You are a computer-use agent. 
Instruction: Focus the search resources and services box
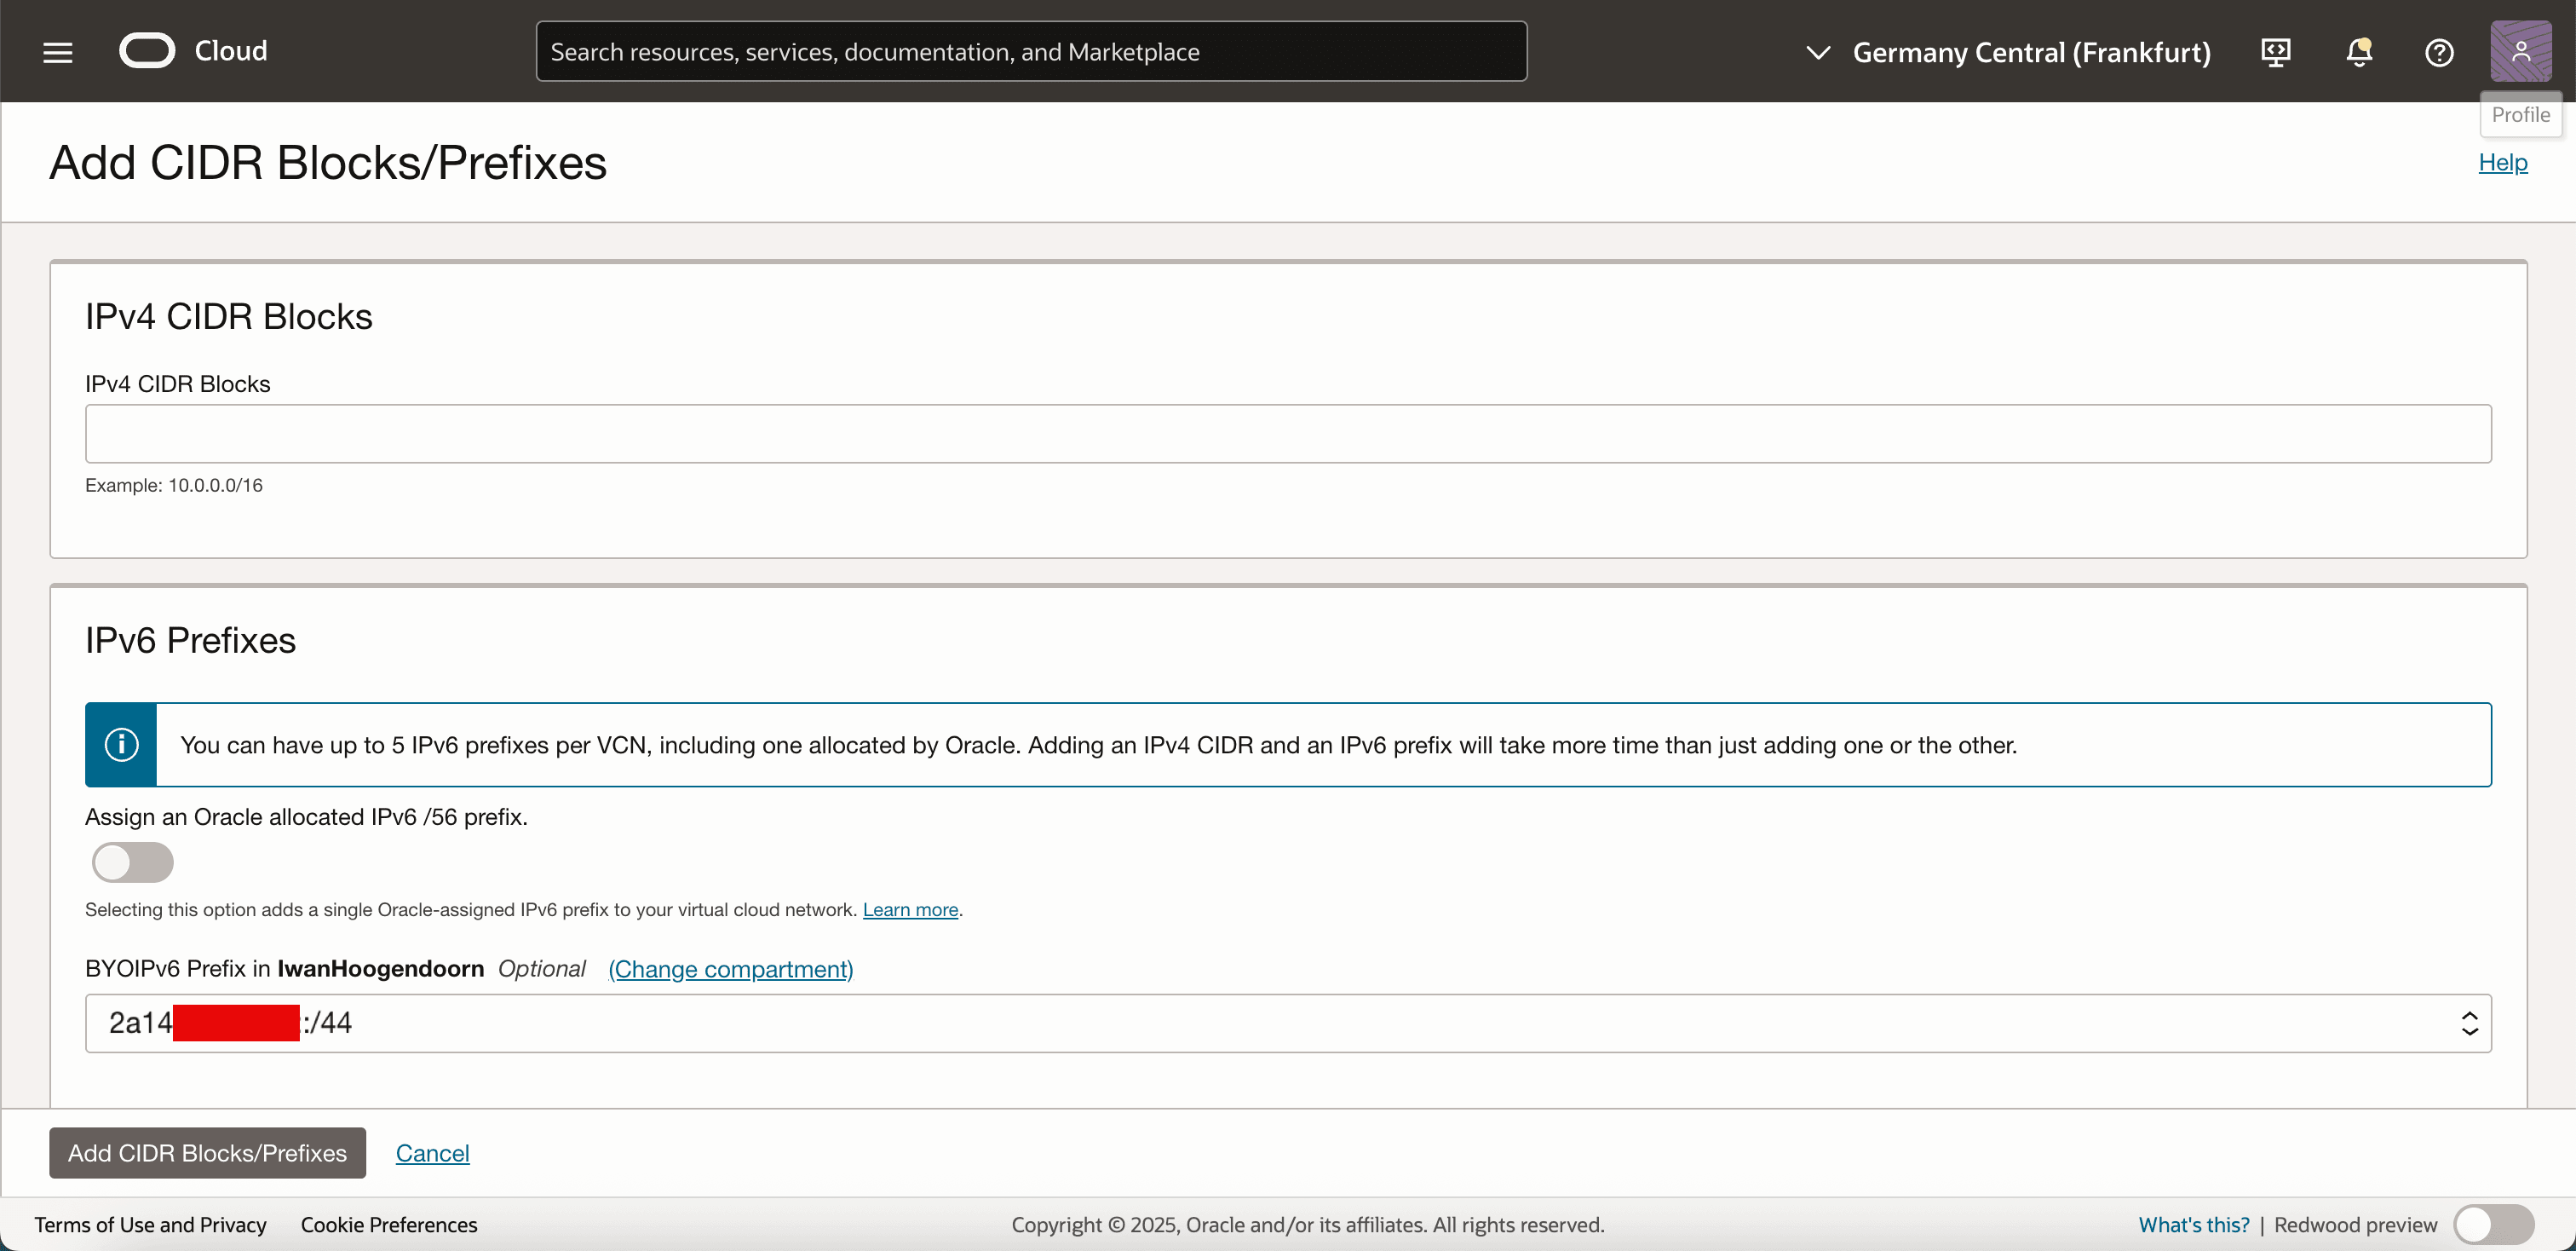click(x=1030, y=52)
